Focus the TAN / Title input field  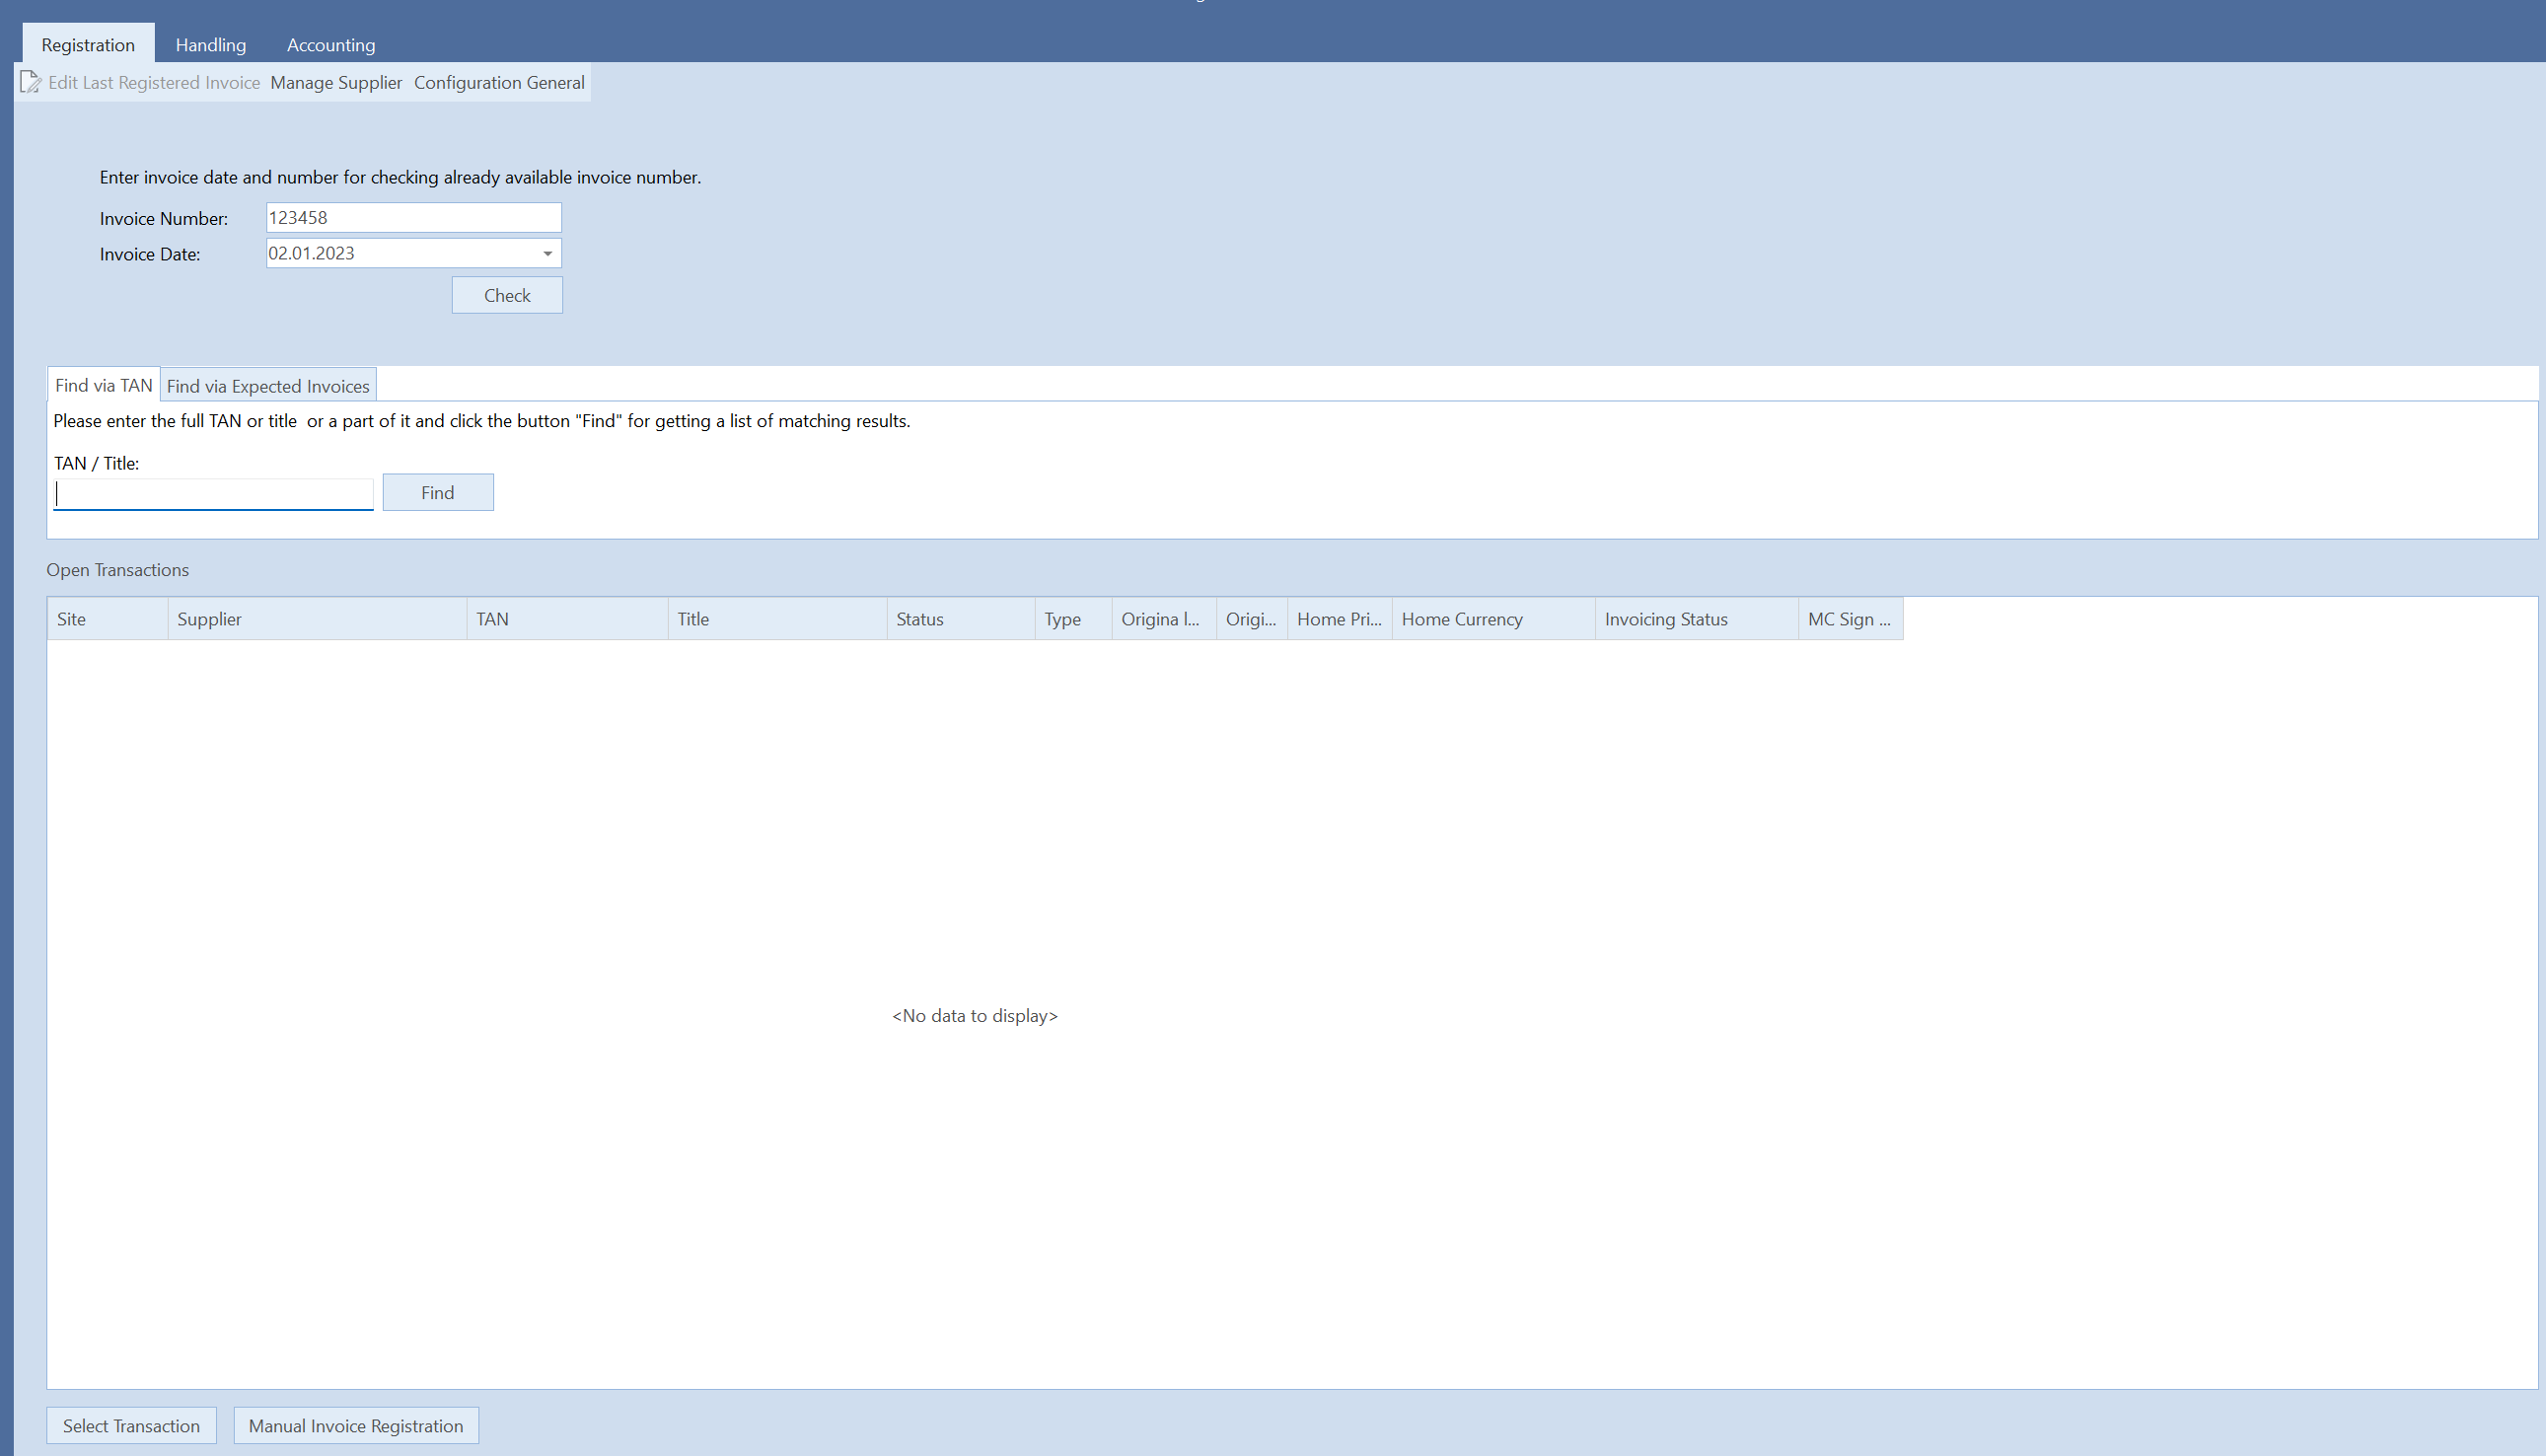(x=213, y=494)
